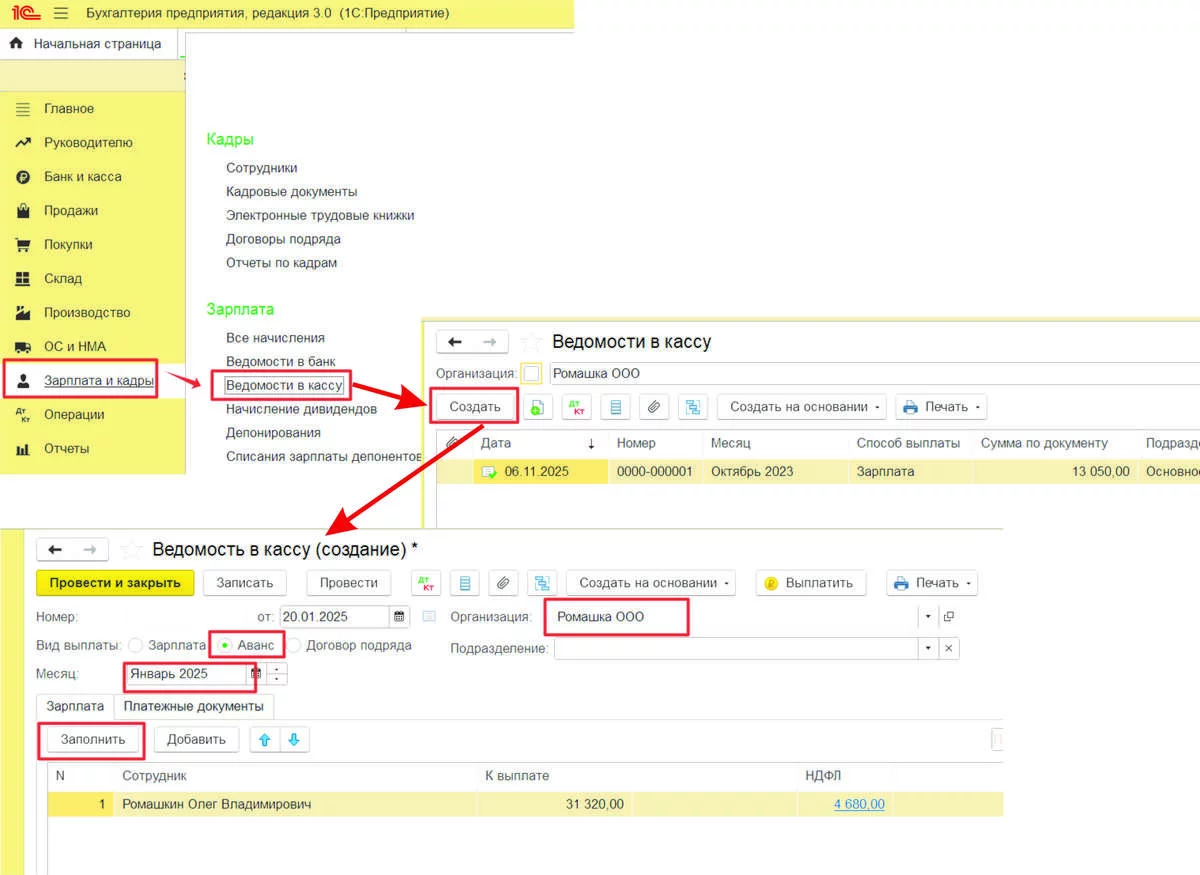Expand Печать dropdown in list window
This screenshot has width=1200, height=875.
[x=941, y=407]
